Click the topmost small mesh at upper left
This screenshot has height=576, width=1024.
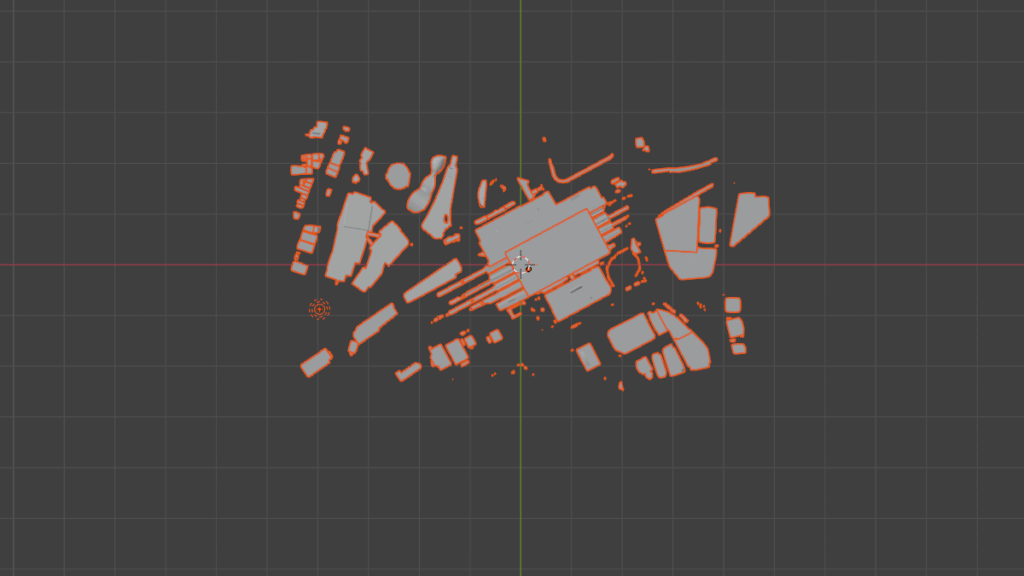tap(318, 129)
